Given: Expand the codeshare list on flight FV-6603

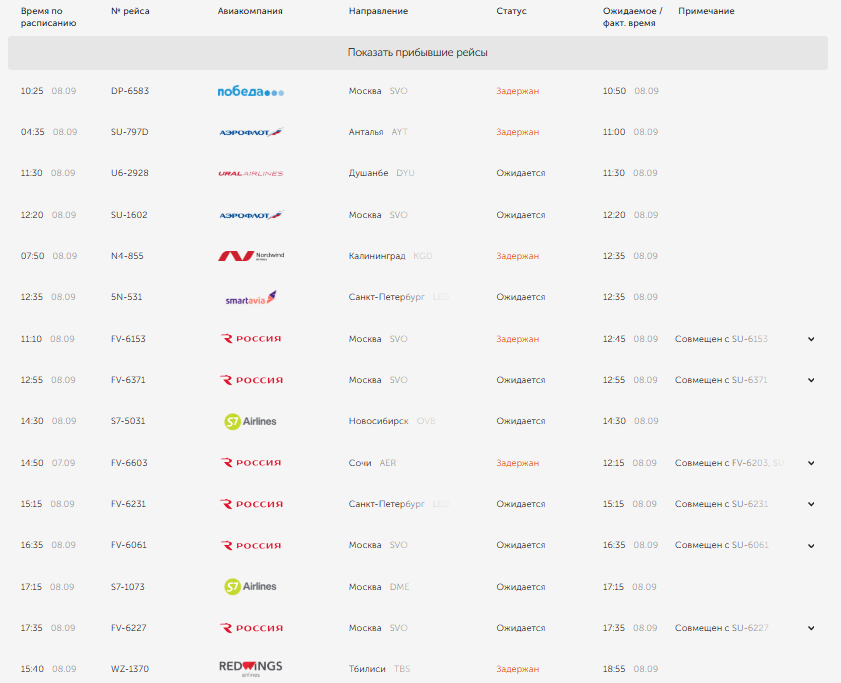Looking at the screenshot, I should coord(811,463).
